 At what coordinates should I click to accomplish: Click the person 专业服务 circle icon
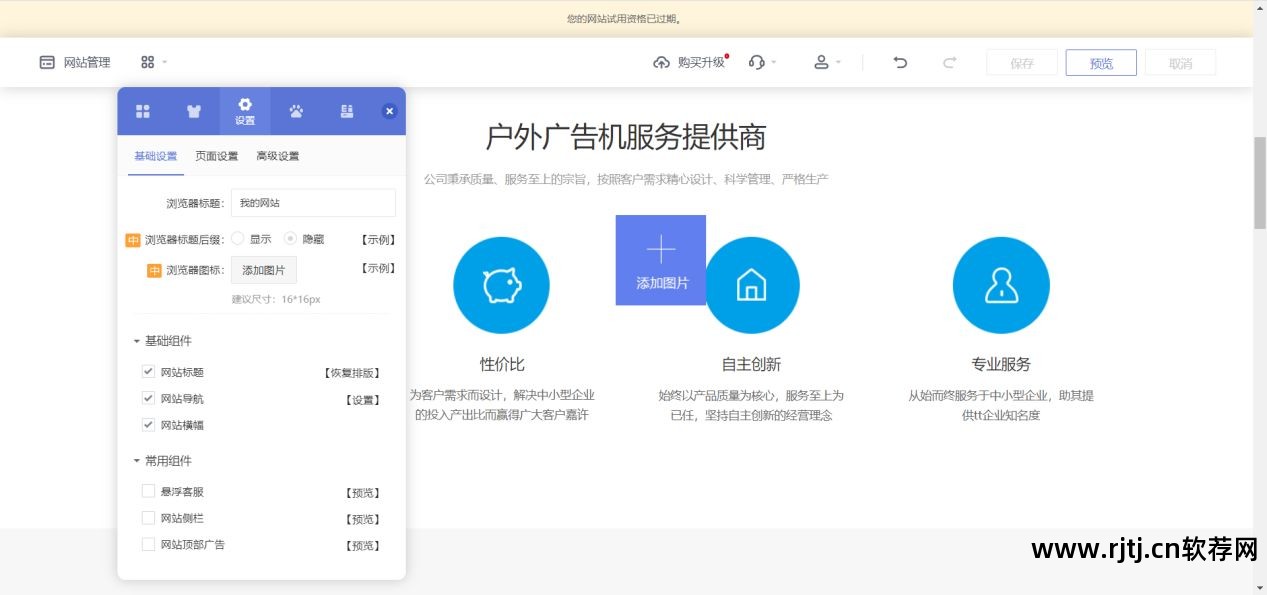1001,286
